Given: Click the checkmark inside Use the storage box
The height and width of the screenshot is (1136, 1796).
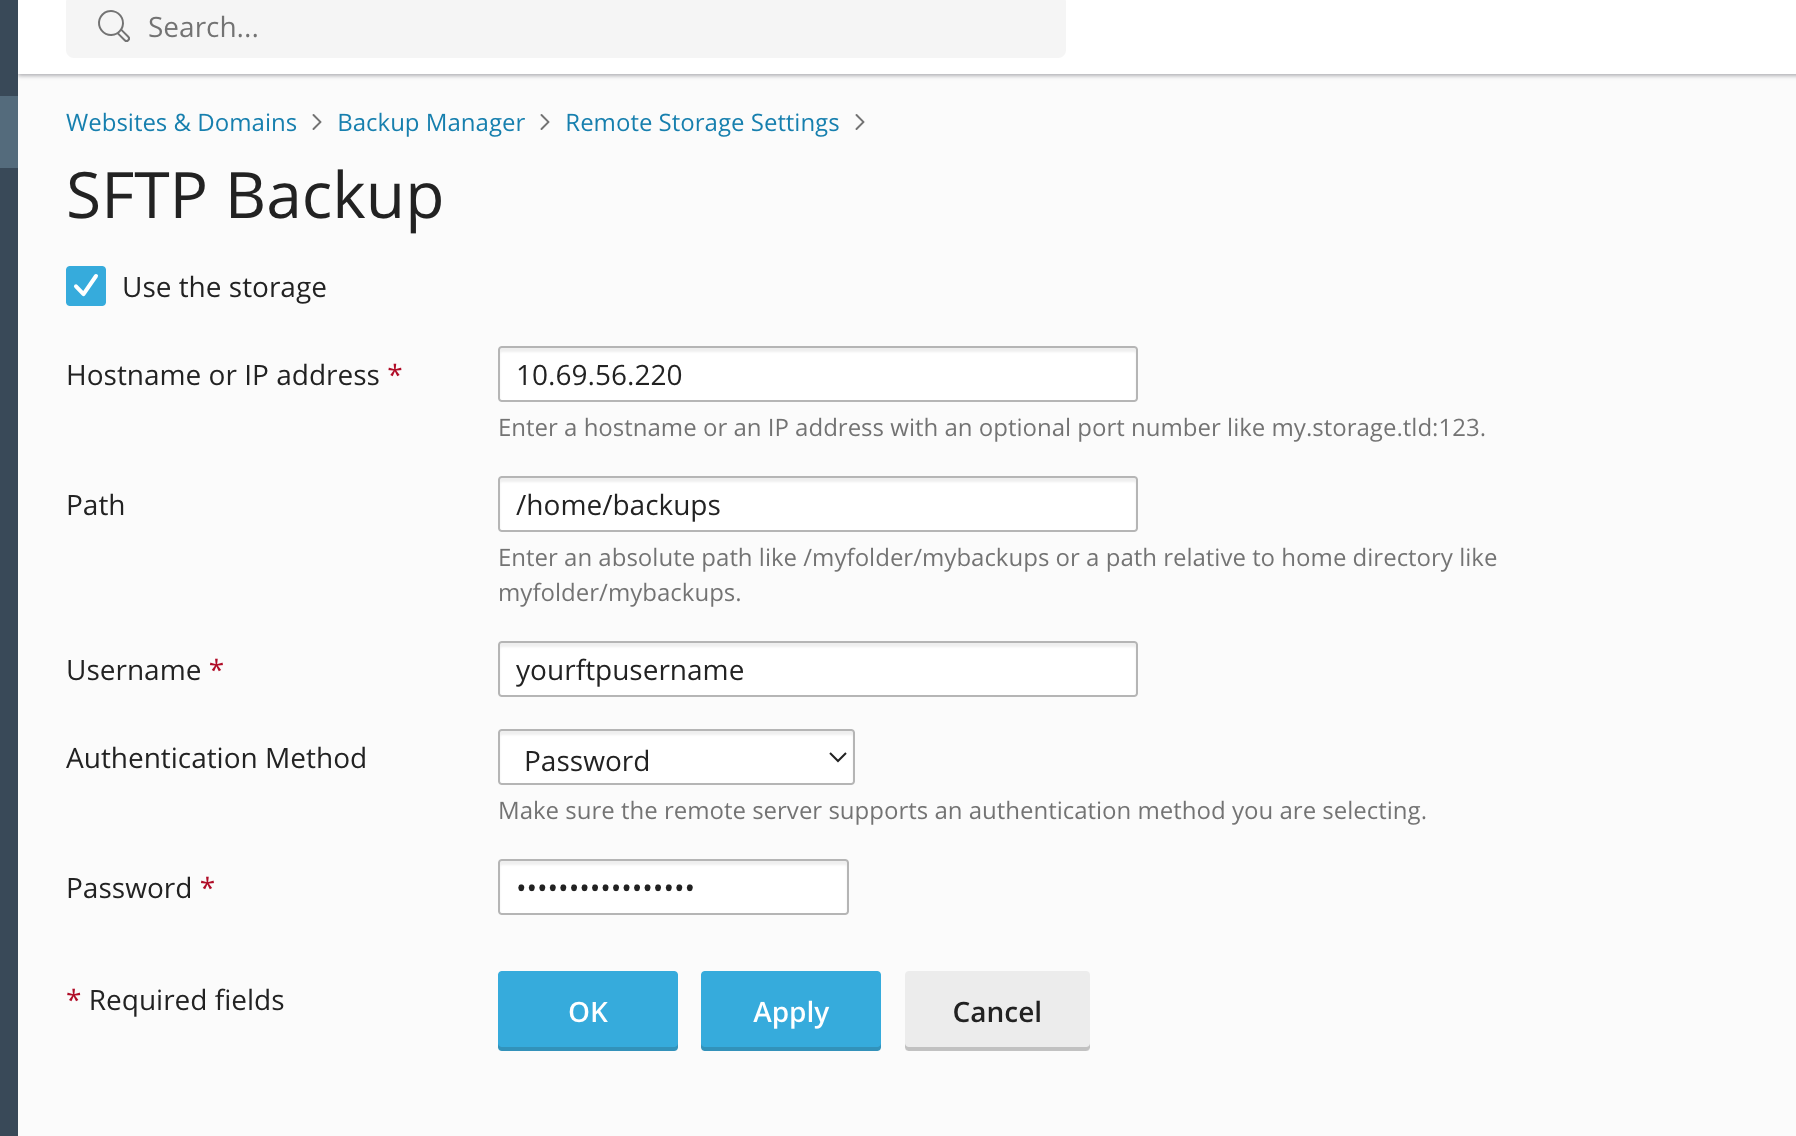Looking at the screenshot, I should pos(86,286).
